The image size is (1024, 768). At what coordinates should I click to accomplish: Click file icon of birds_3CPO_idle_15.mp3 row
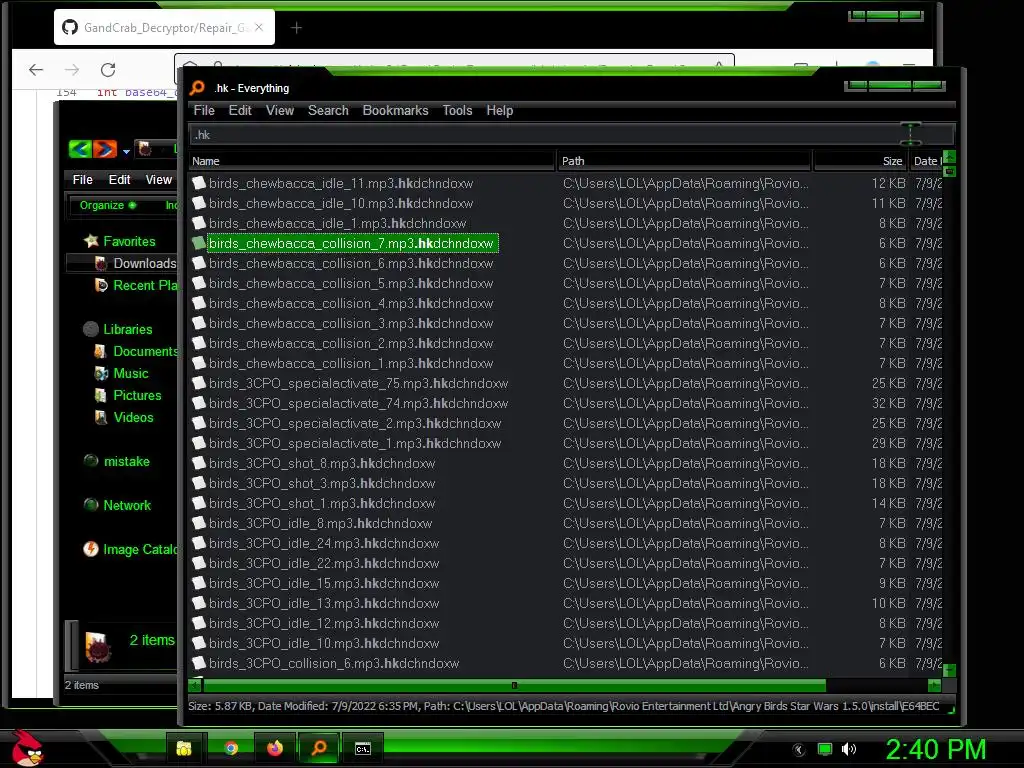click(x=199, y=583)
